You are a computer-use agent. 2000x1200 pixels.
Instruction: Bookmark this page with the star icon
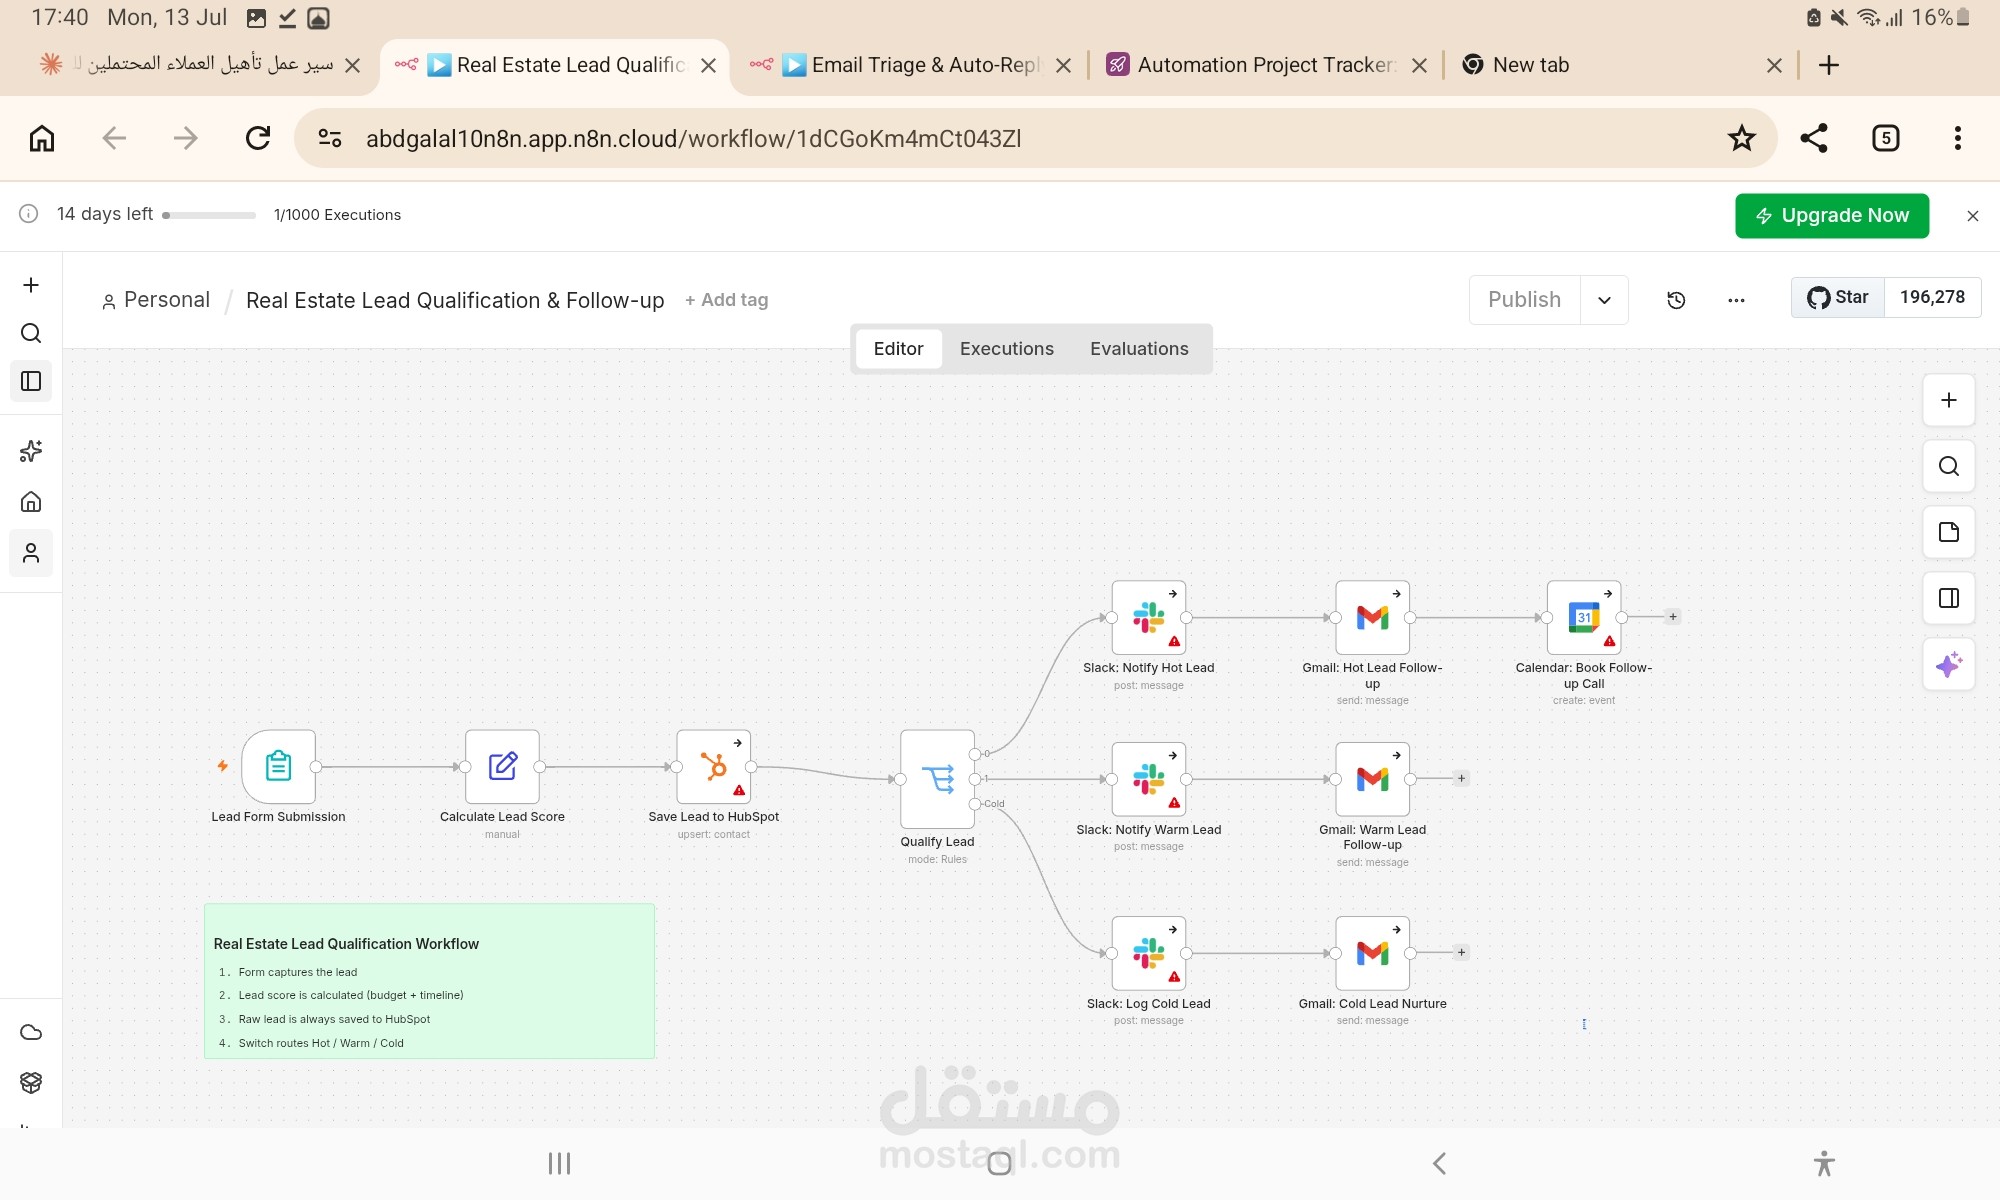pos(1742,138)
